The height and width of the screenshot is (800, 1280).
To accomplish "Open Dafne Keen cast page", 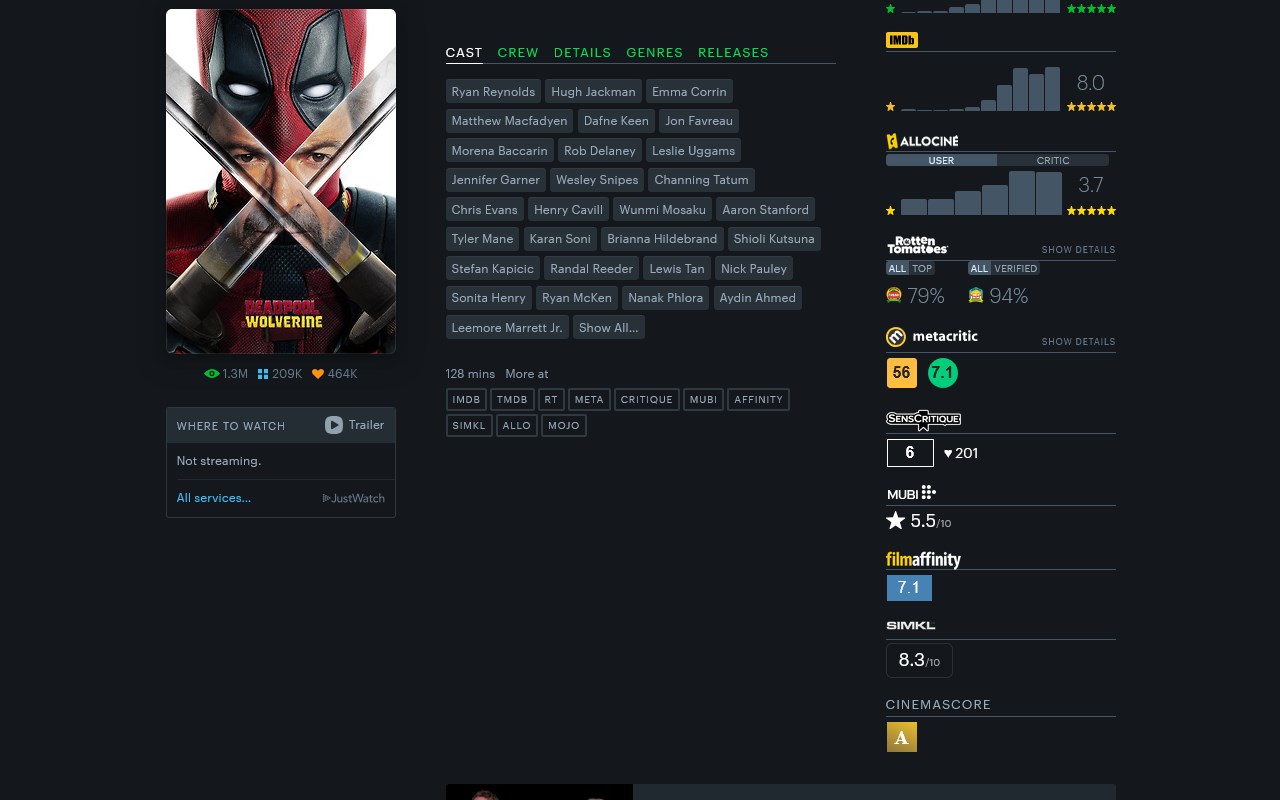I will click(x=616, y=121).
